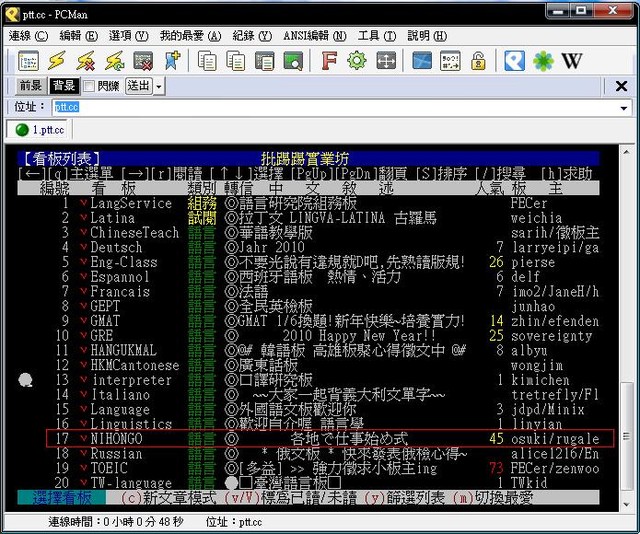Viewport: 640px width, 534px height.
Task: Toggle the 閃爍 blink checkbox
Action: click(x=89, y=86)
